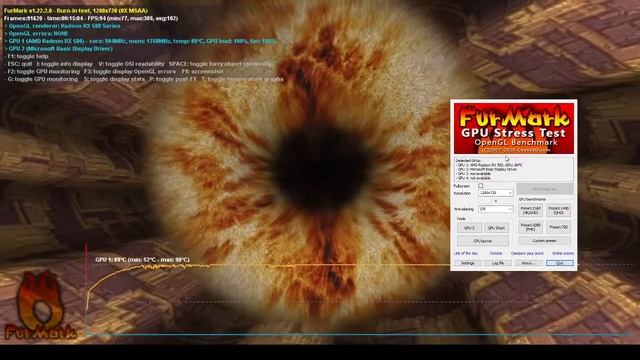The image size is (640, 360).
Task: Run Preset:1440 (QHD) benchmark
Action: (559, 211)
